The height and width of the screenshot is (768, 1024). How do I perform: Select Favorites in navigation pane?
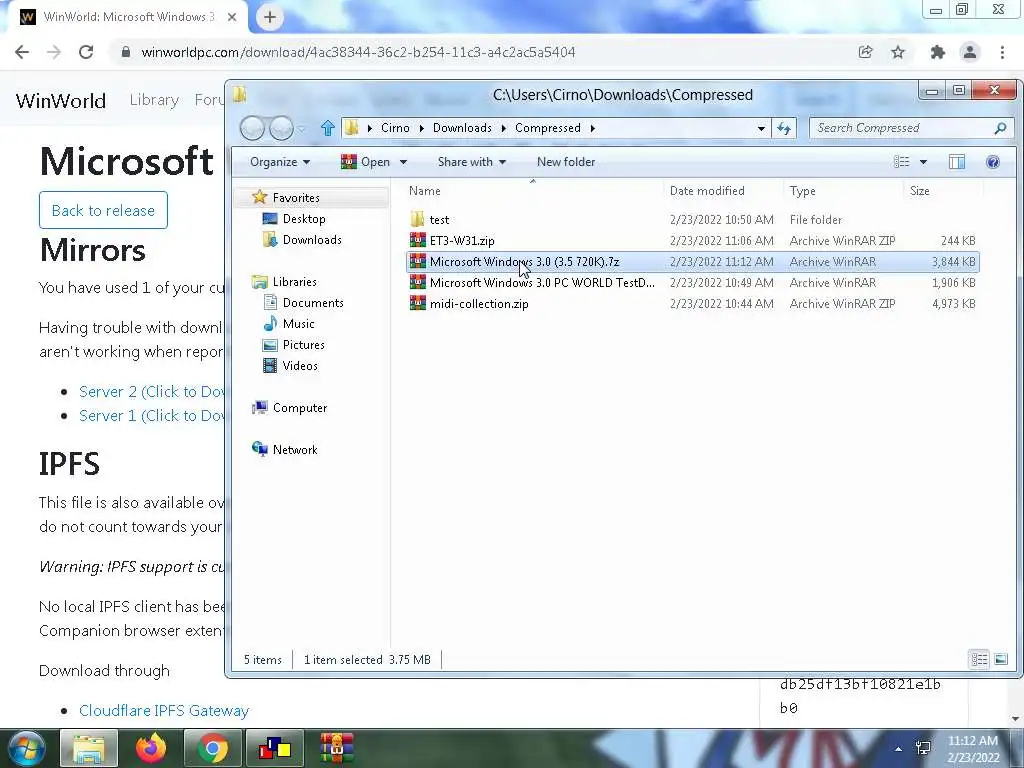click(x=296, y=197)
